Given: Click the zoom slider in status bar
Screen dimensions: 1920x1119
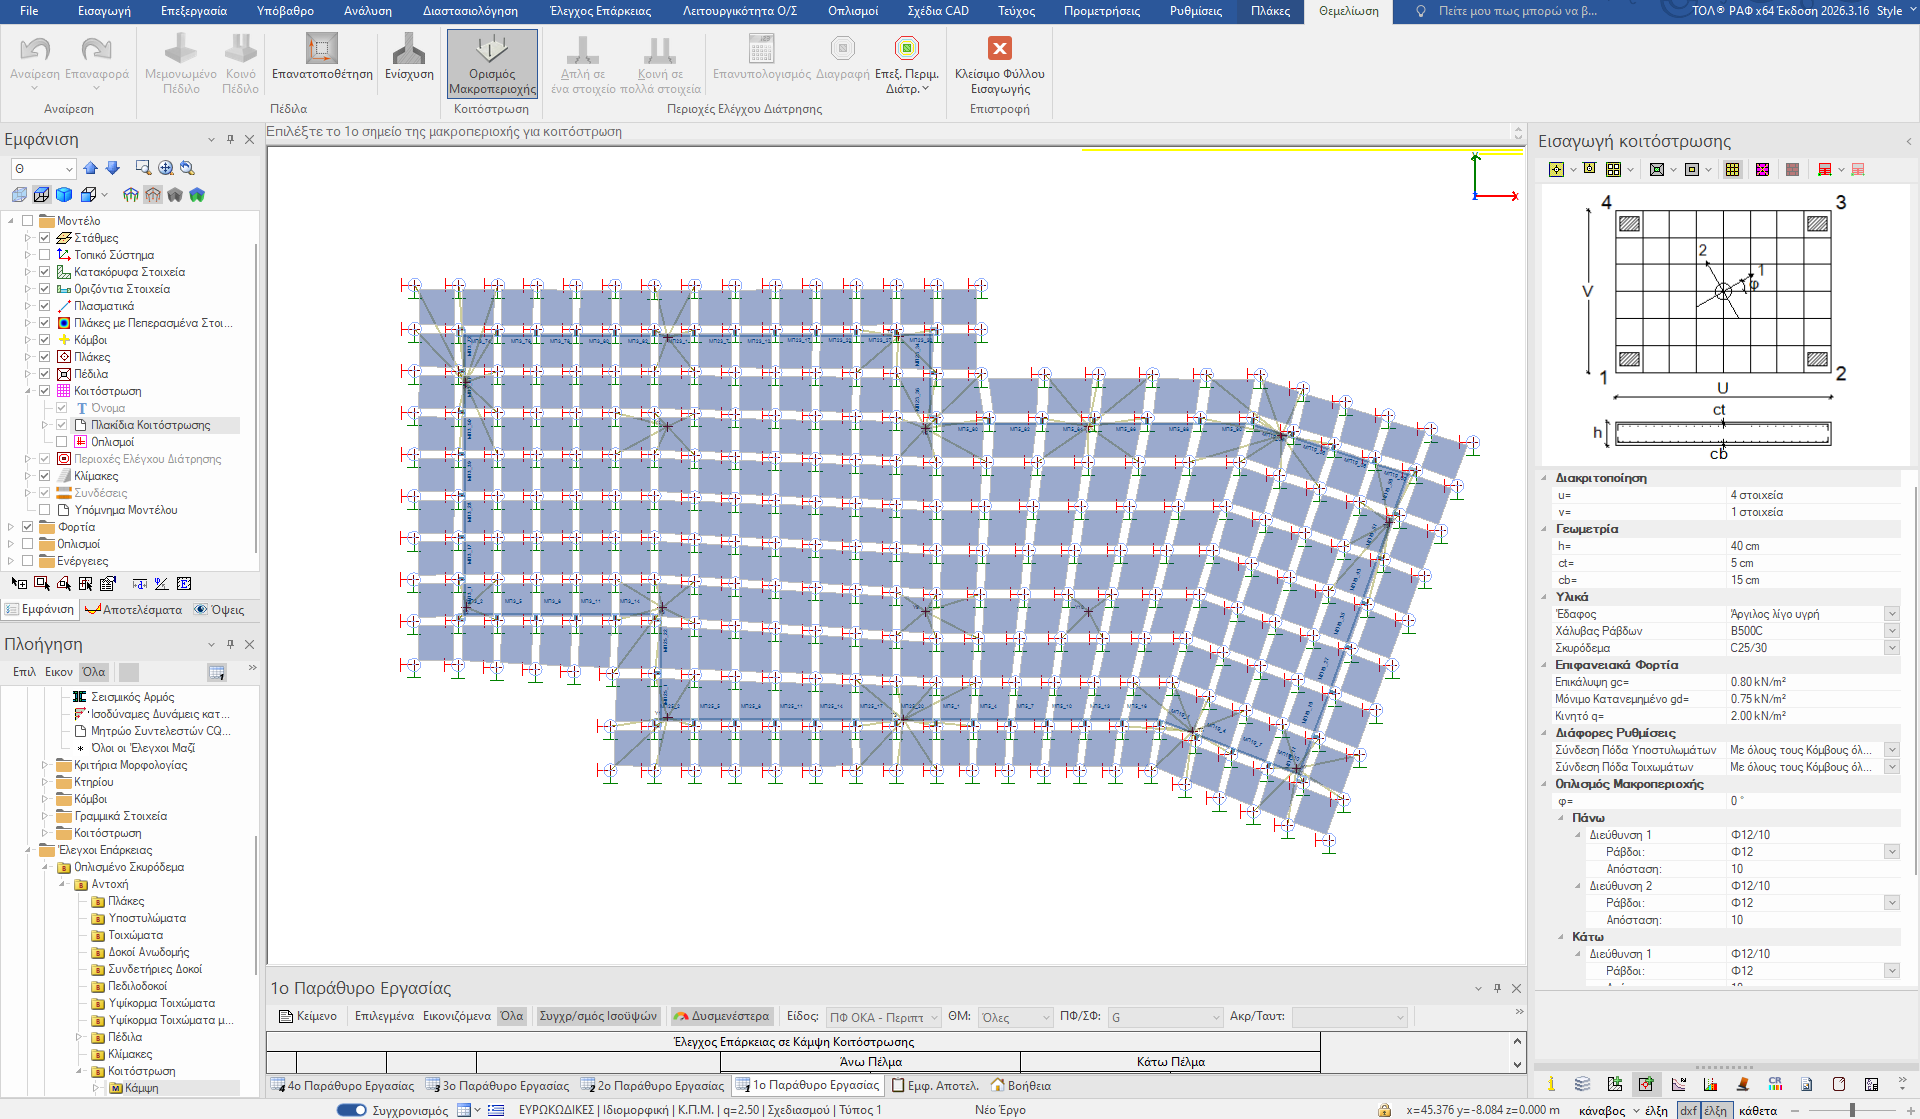Looking at the screenshot, I should [x=1852, y=1110].
